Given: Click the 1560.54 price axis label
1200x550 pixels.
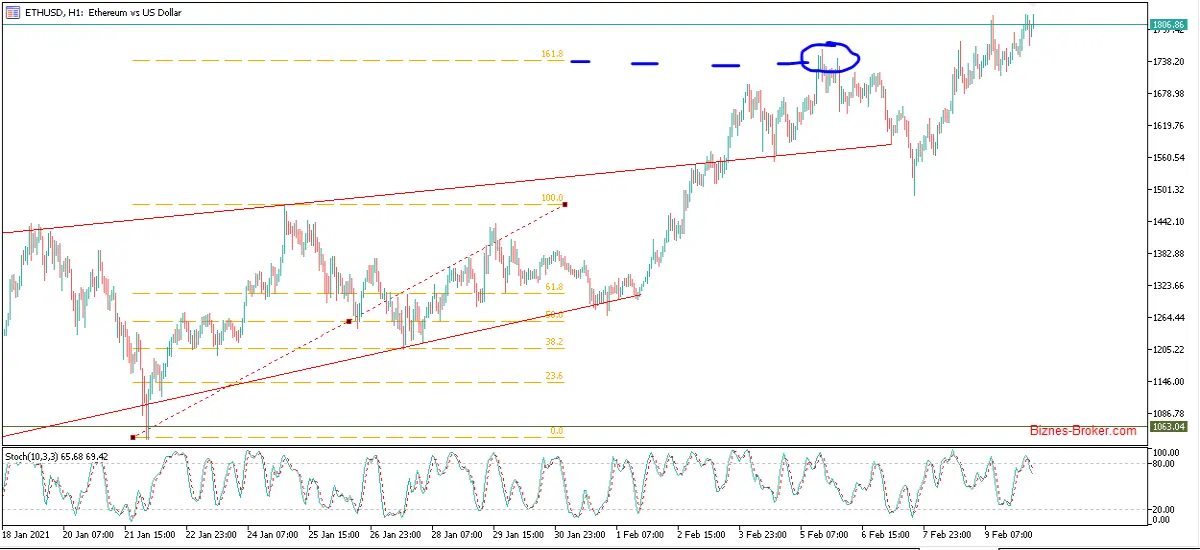Looking at the screenshot, I should pyautogui.click(x=1168, y=158).
